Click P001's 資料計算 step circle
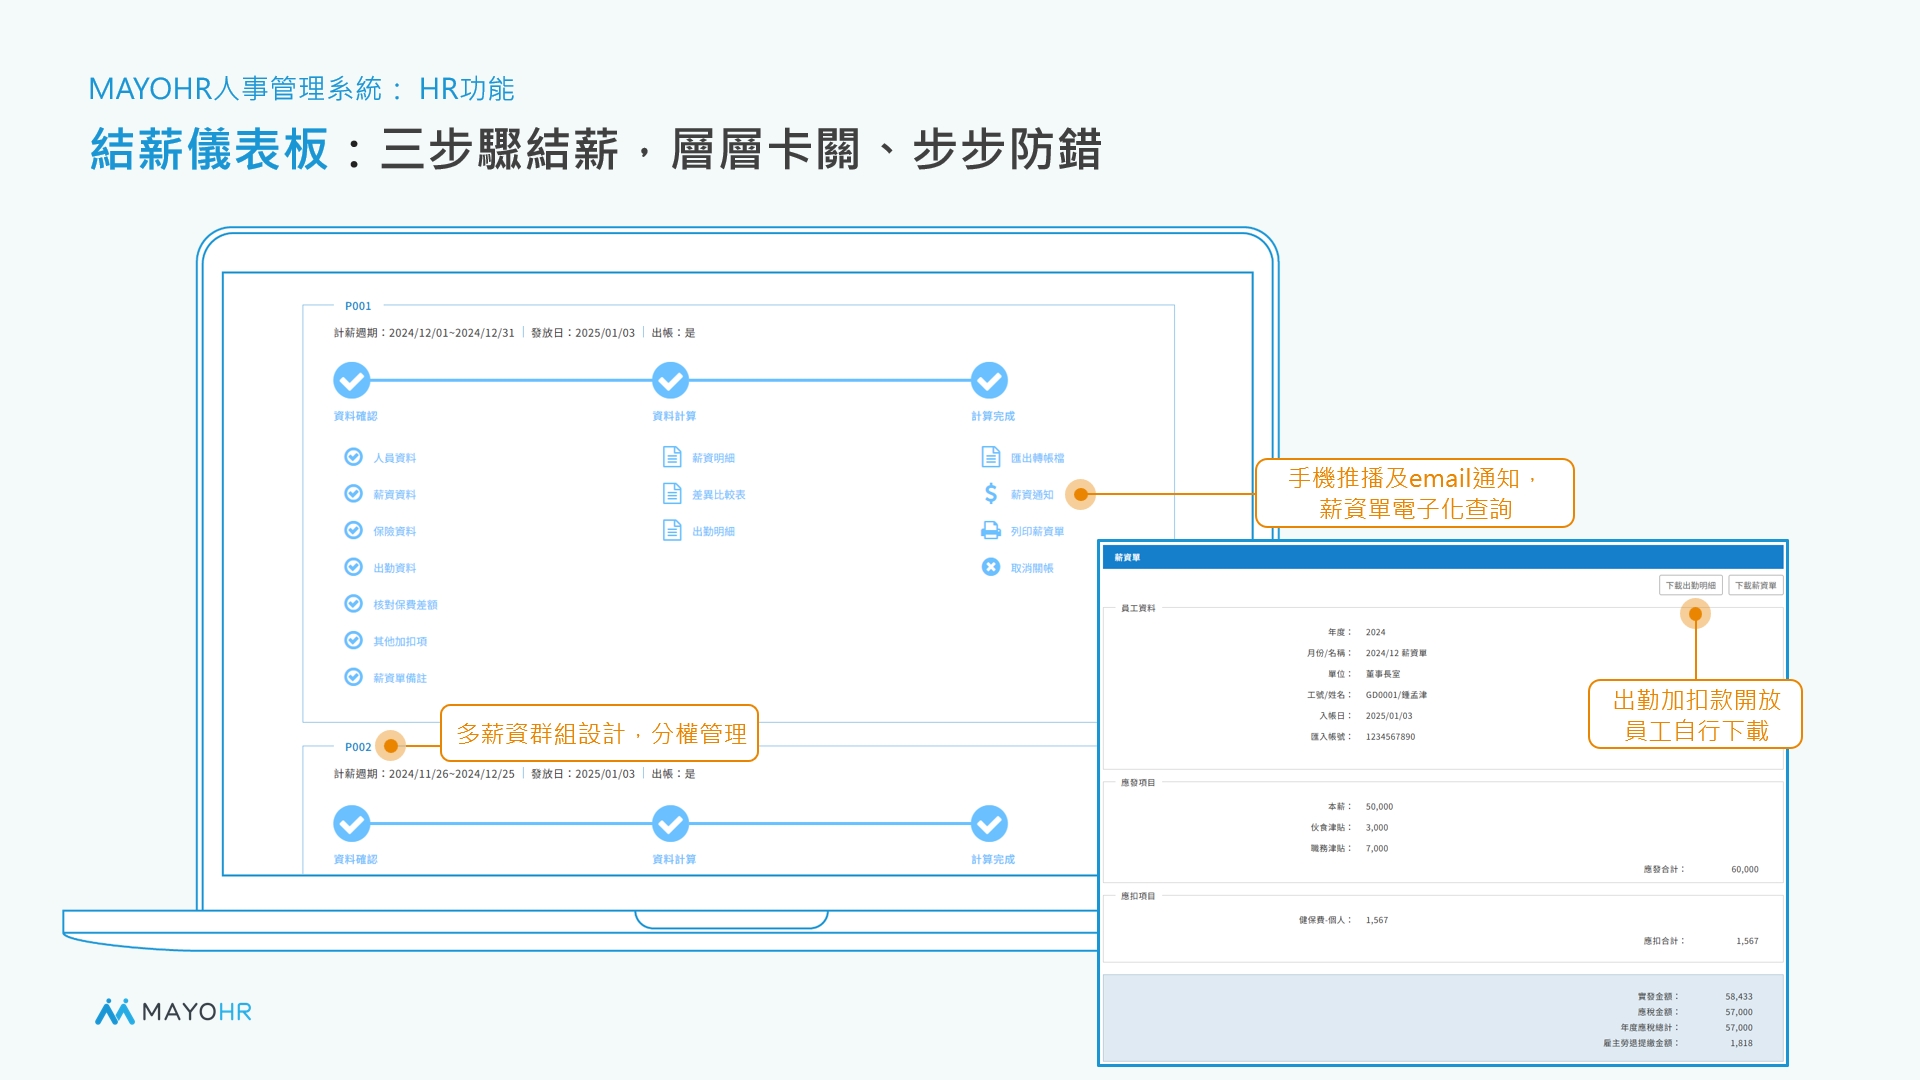Image resolution: width=1920 pixels, height=1080 pixels. (x=670, y=380)
